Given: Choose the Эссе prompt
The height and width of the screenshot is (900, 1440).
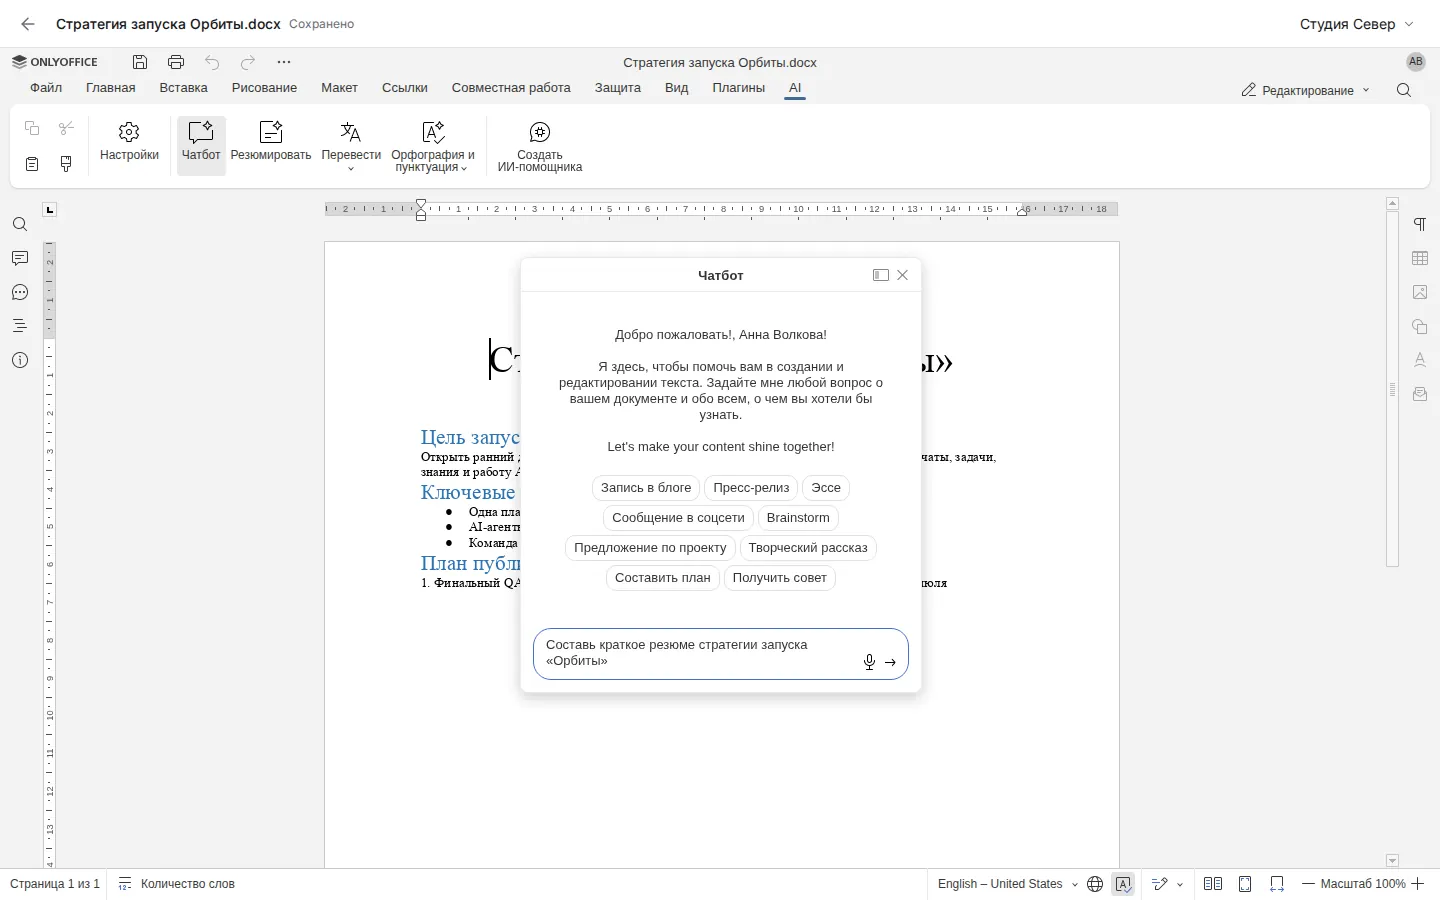Looking at the screenshot, I should coord(826,488).
